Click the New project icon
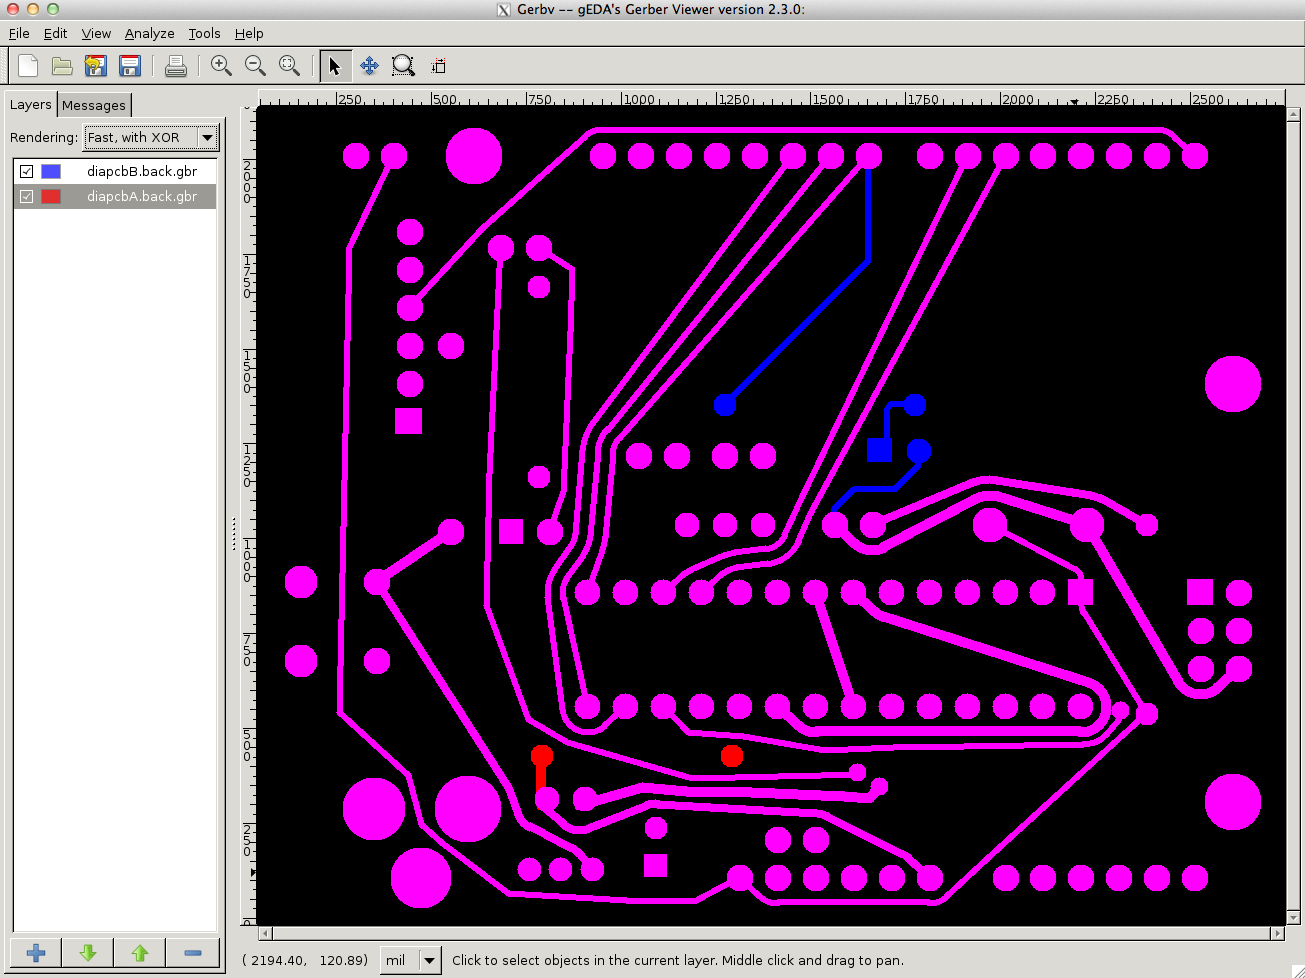The height and width of the screenshot is (978, 1305). 28,66
